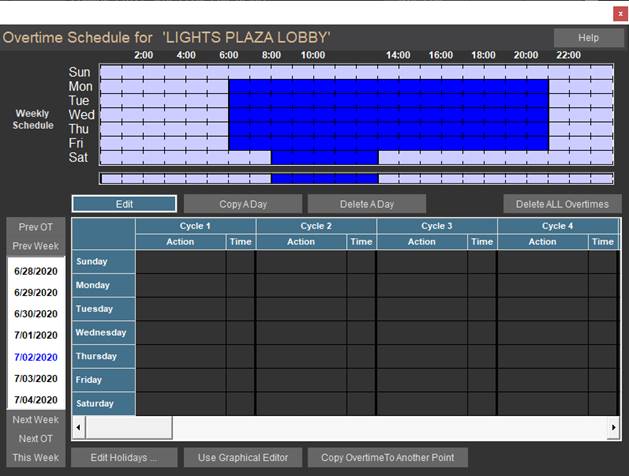629x476 pixels.
Task: Click the Cycle 1 Action cell for Monday
Action: pos(180,285)
